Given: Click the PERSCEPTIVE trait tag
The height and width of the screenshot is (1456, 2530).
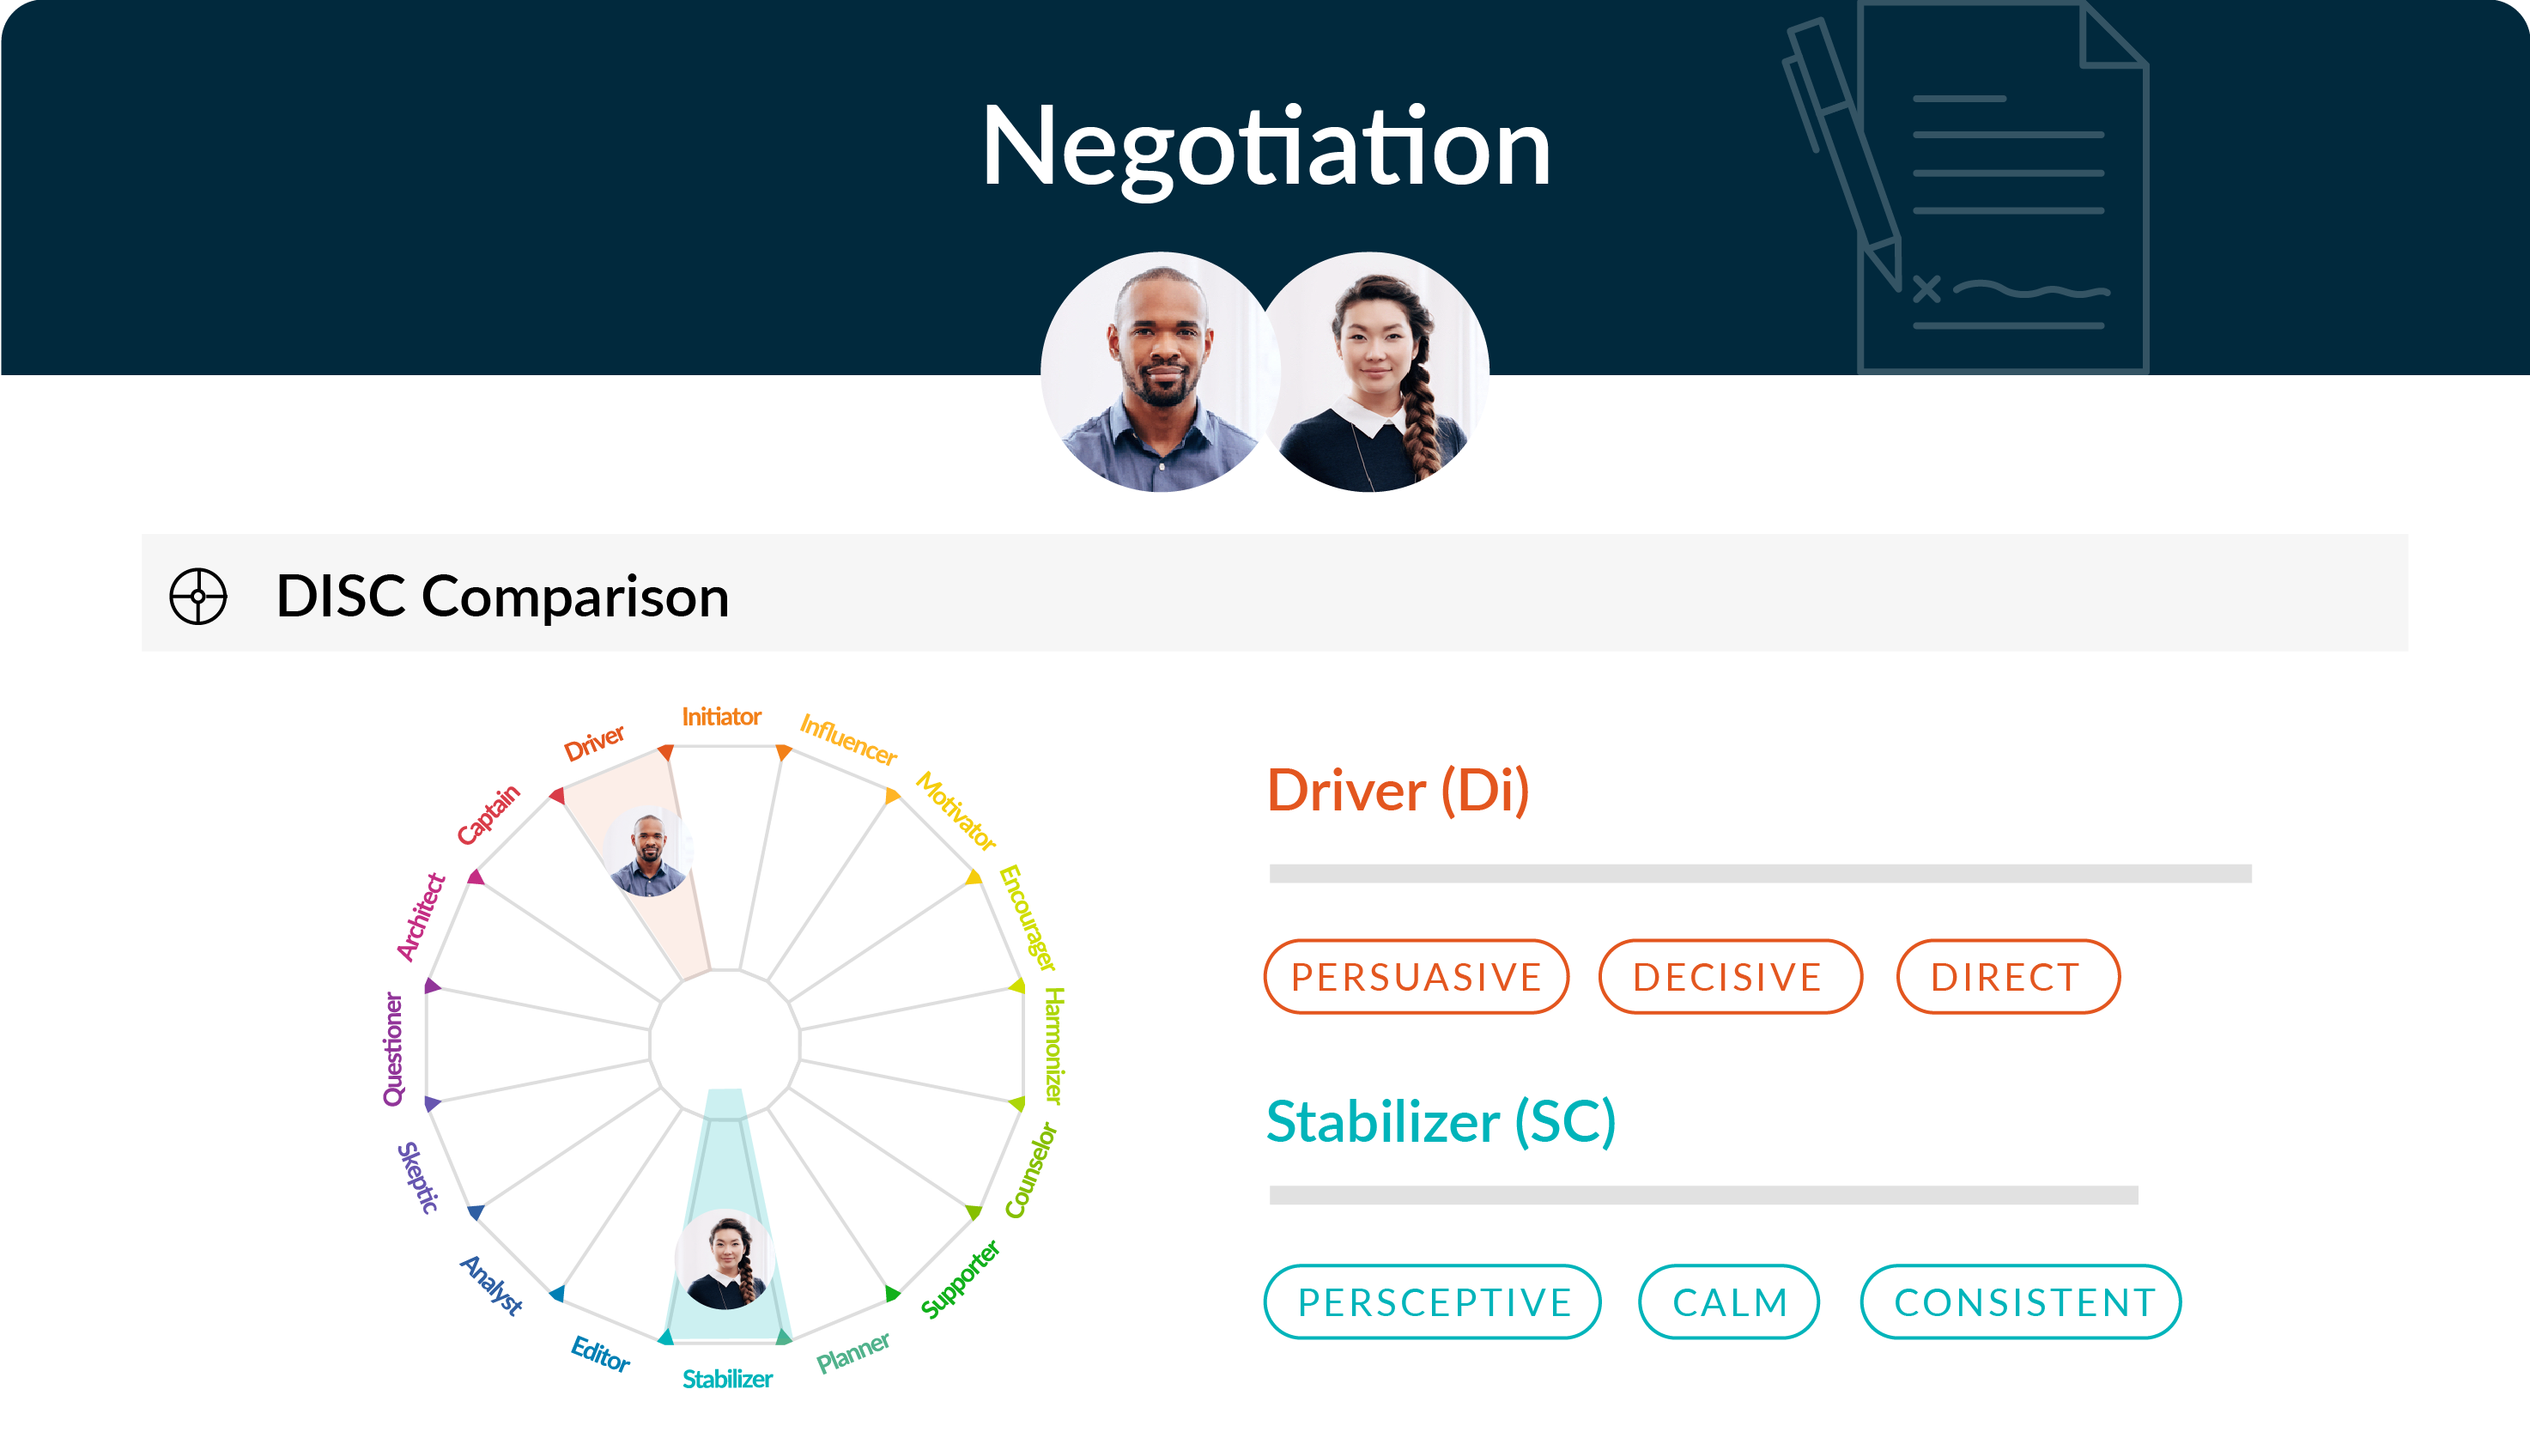Looking at the screenshot, I should point(1432,1302).
